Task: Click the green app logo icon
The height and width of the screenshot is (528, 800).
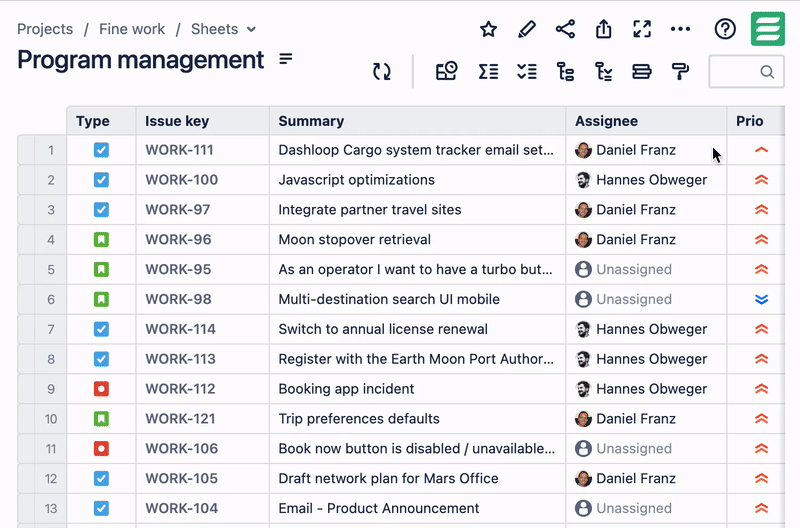Action: pyautogui.click(x=767, y=29)
